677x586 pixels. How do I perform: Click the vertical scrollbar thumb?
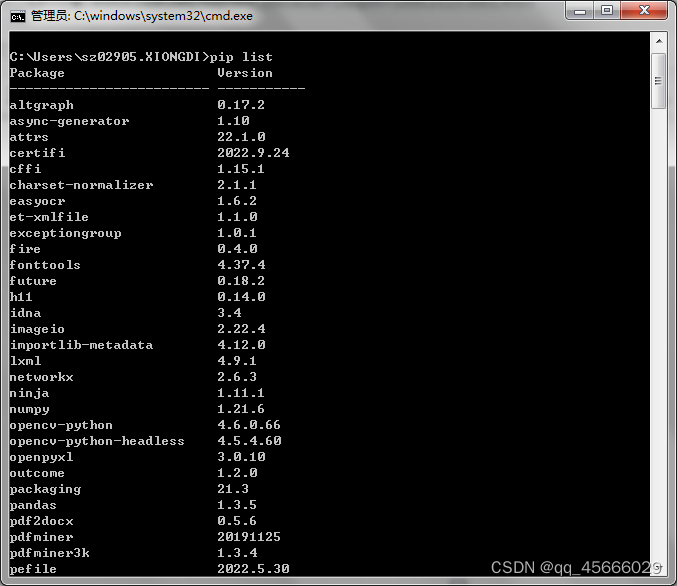coord(658,81)
